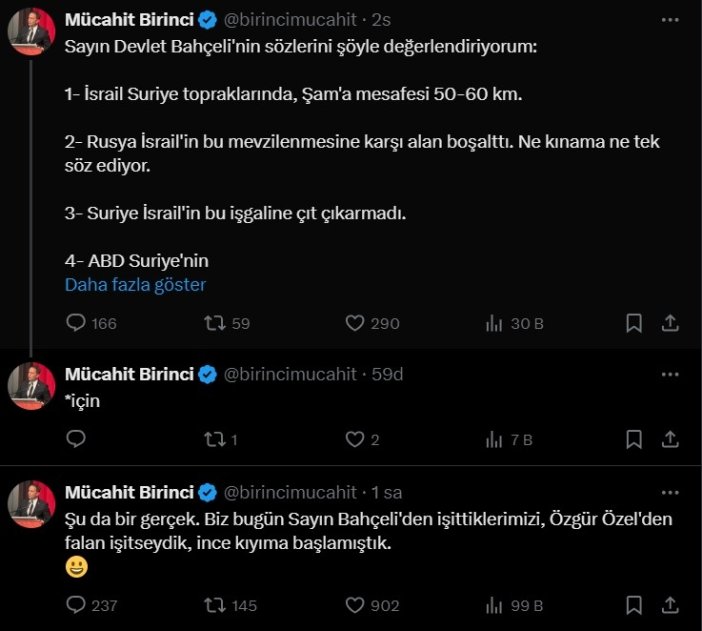The image size is (702, 631).
Task: Expand tweet with 'Daha fazla göster'
Action: point(135,284)
